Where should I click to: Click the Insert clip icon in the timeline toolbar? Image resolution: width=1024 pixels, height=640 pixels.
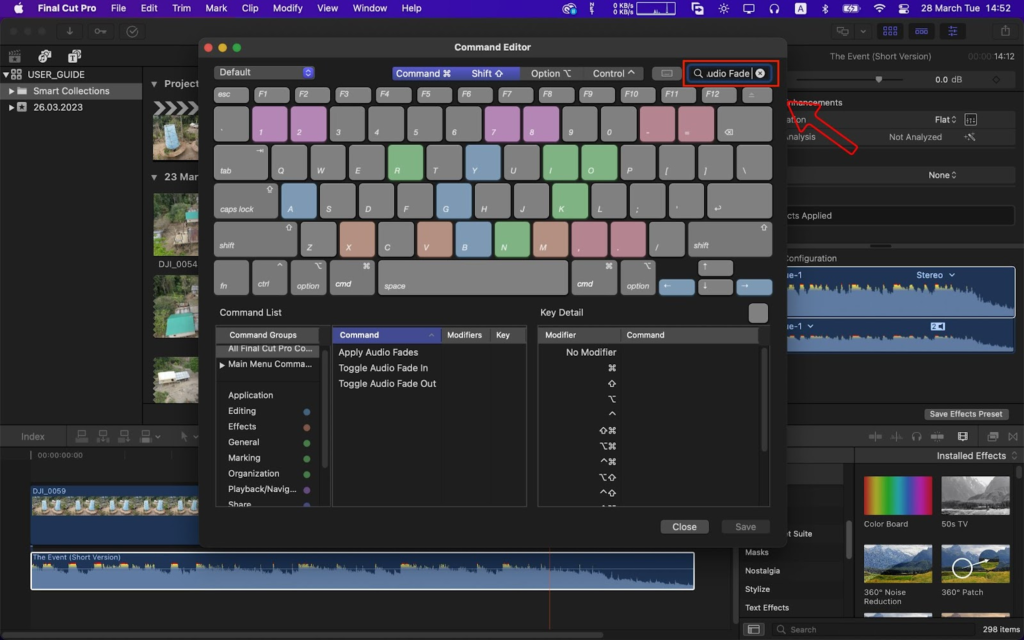(x=103, y=436)
